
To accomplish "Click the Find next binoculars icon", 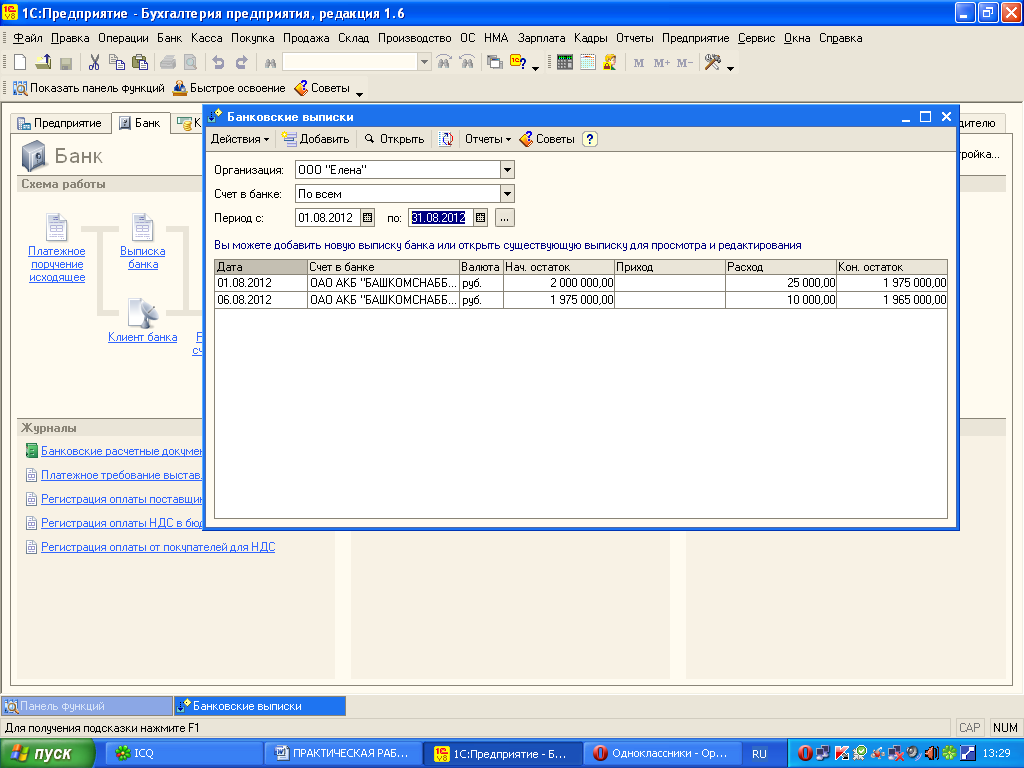I will pos(444,63).
